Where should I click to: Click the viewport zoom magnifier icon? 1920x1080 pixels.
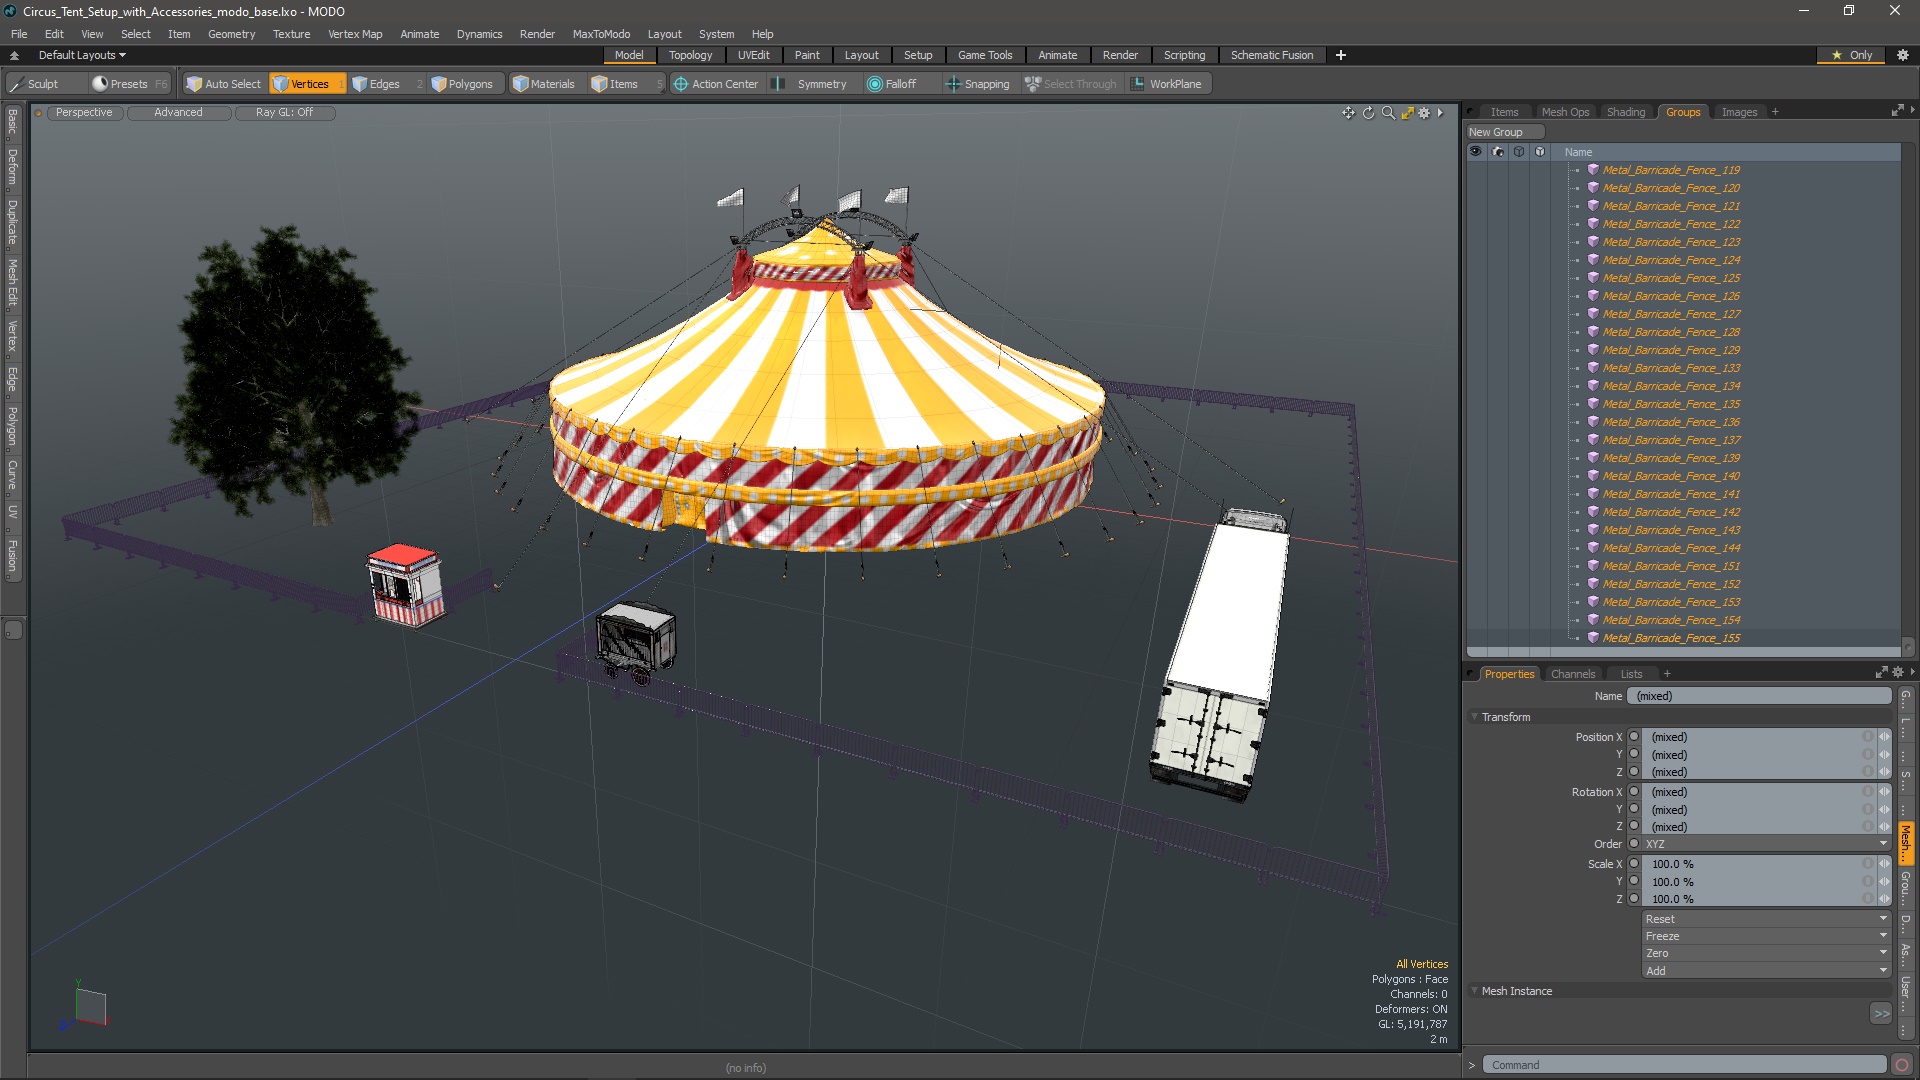pyautogui.click(x=1388, y=113)
